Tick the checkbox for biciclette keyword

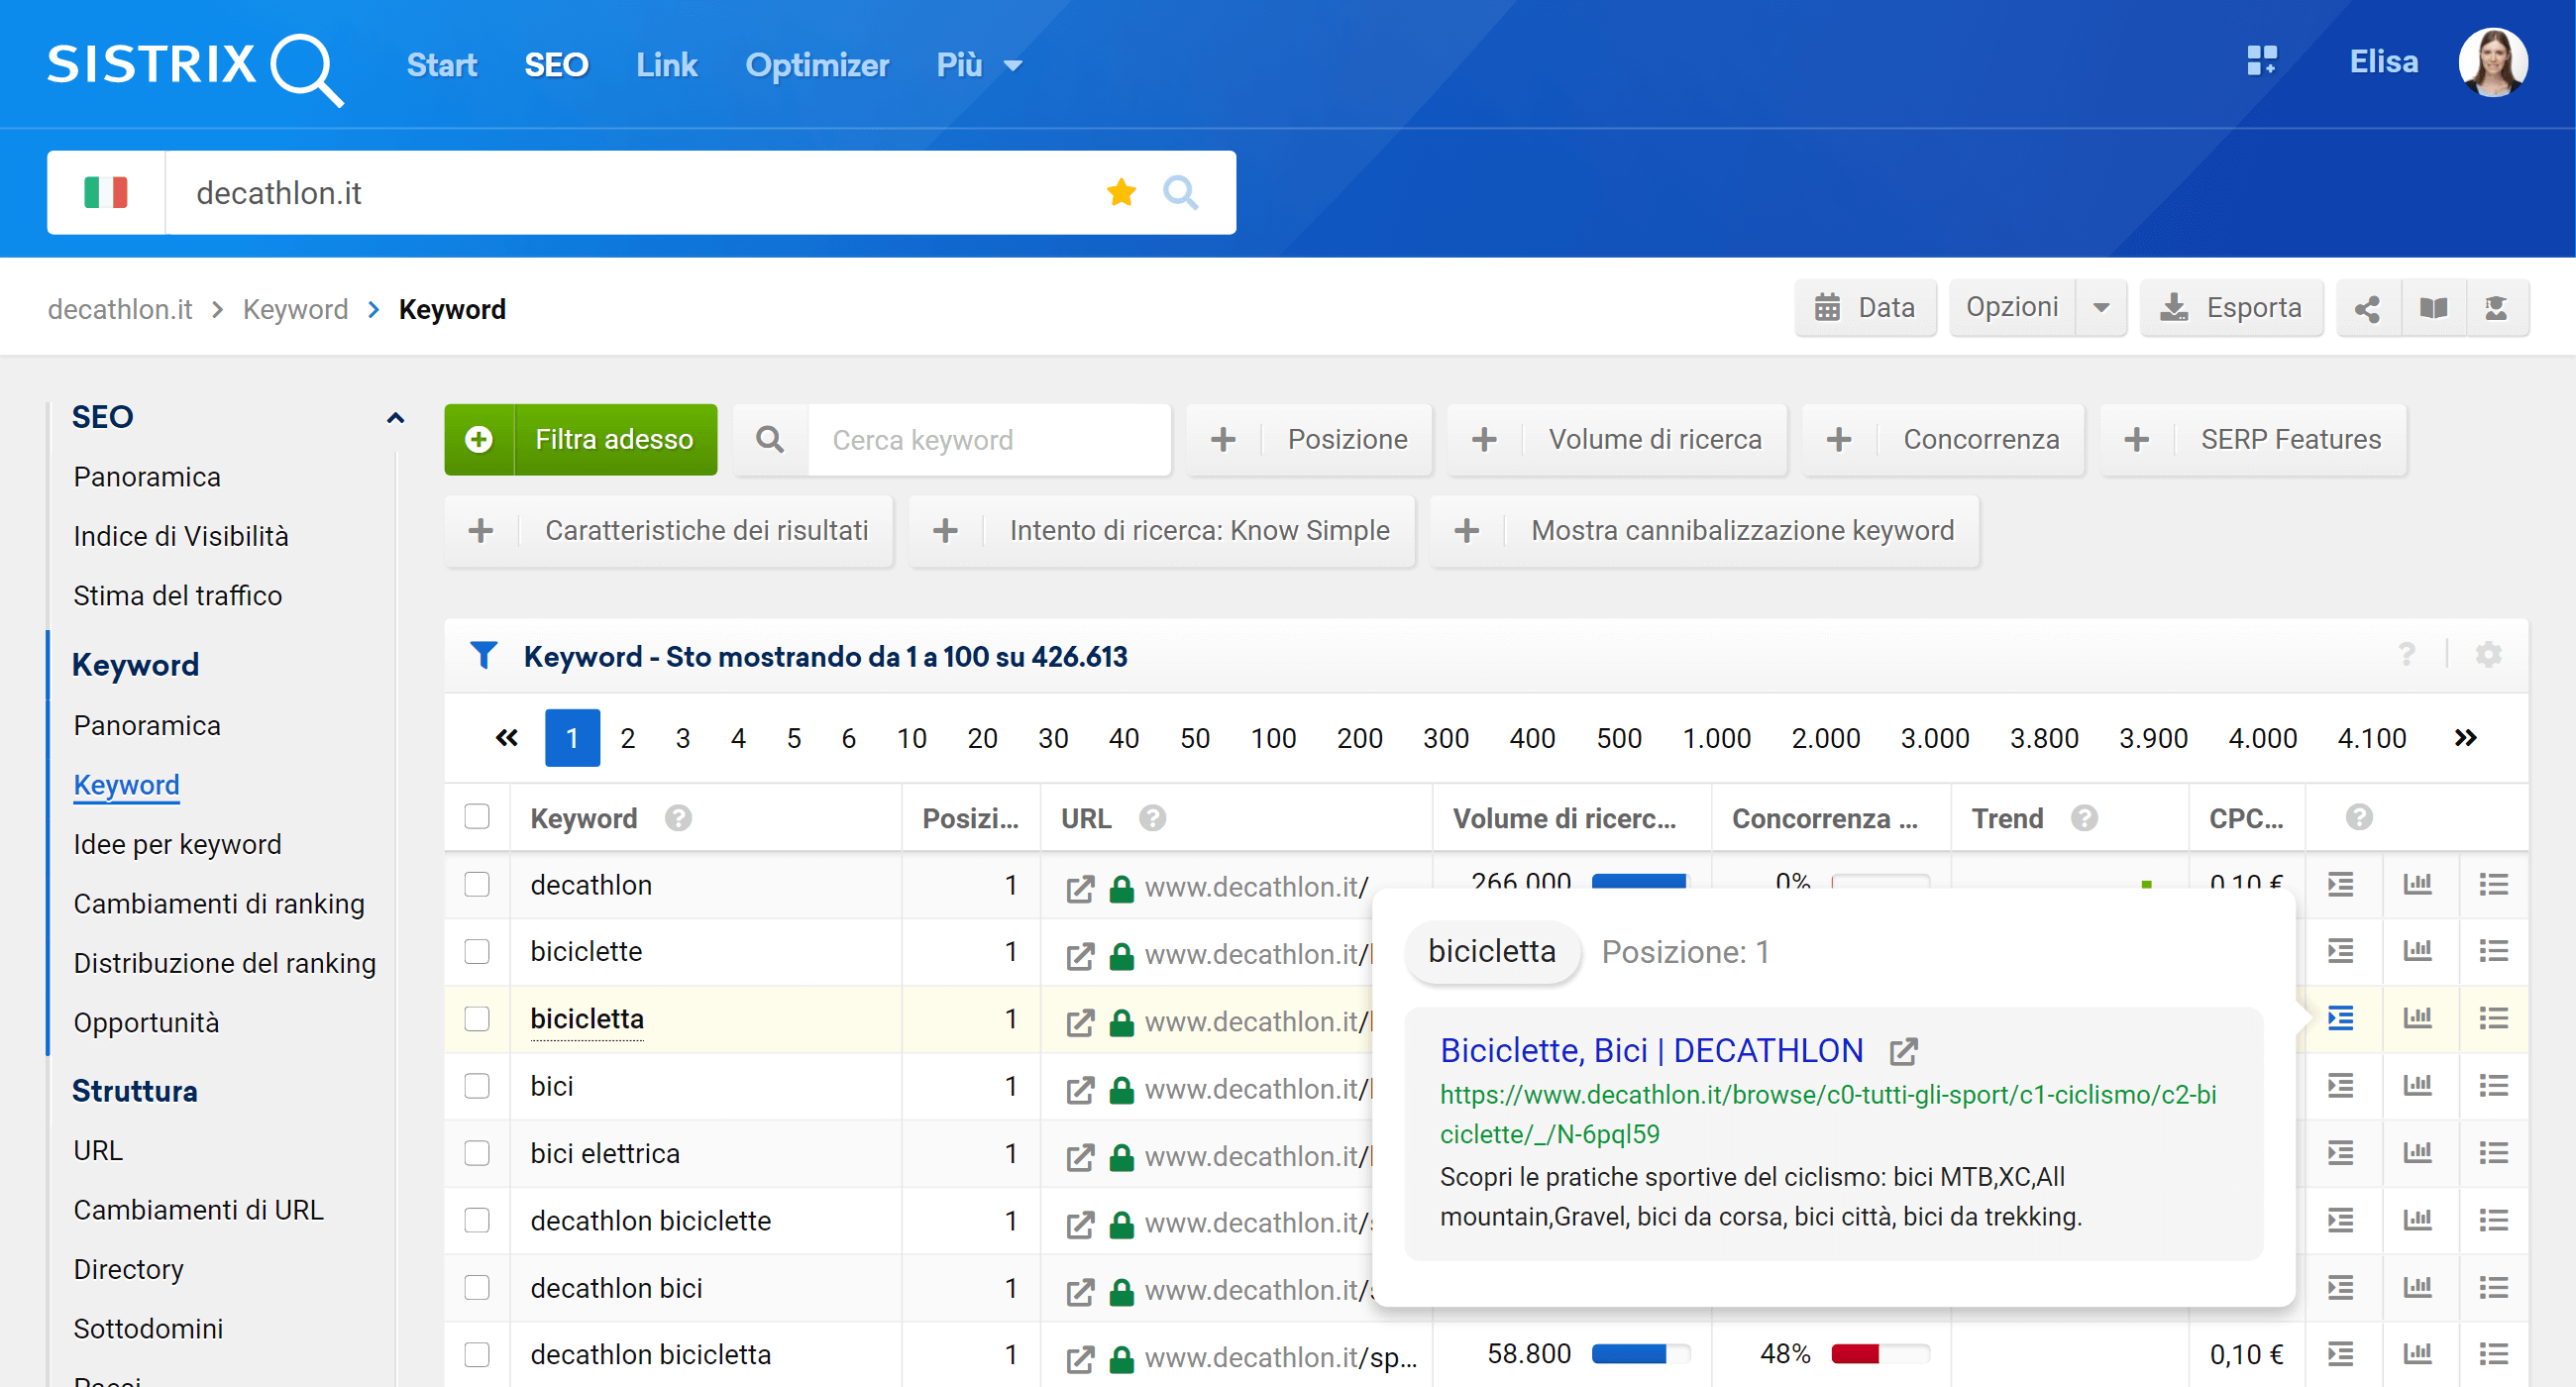477,951
